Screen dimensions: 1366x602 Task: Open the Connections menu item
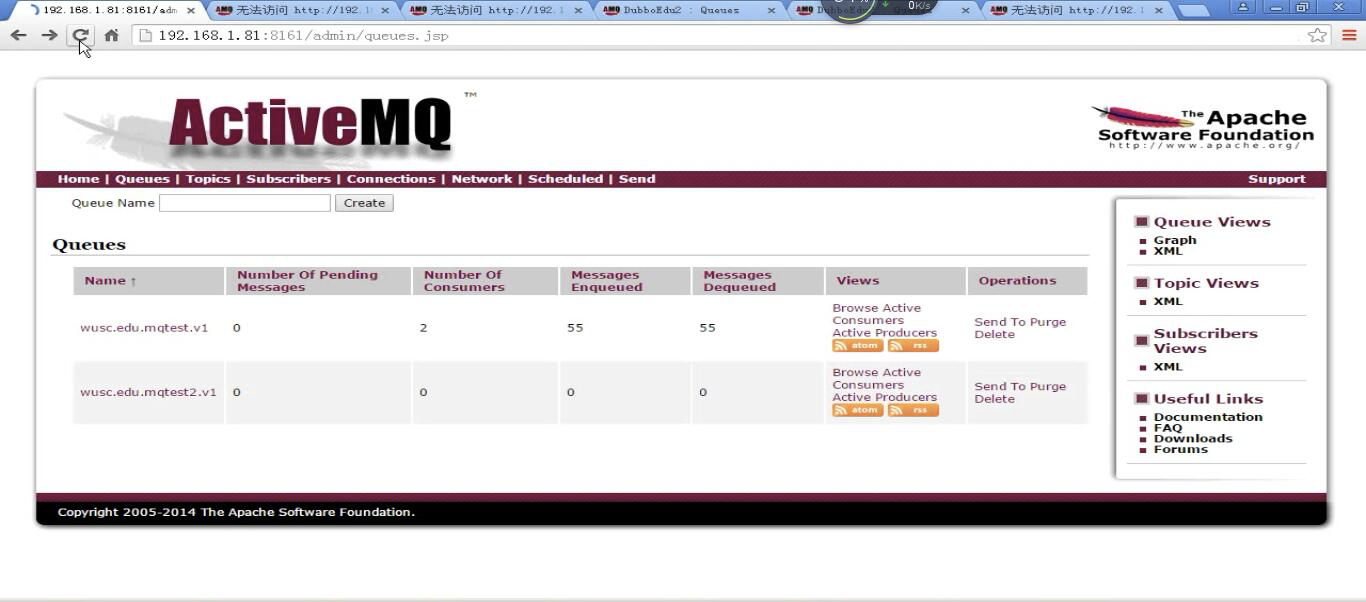coord(391,179)
